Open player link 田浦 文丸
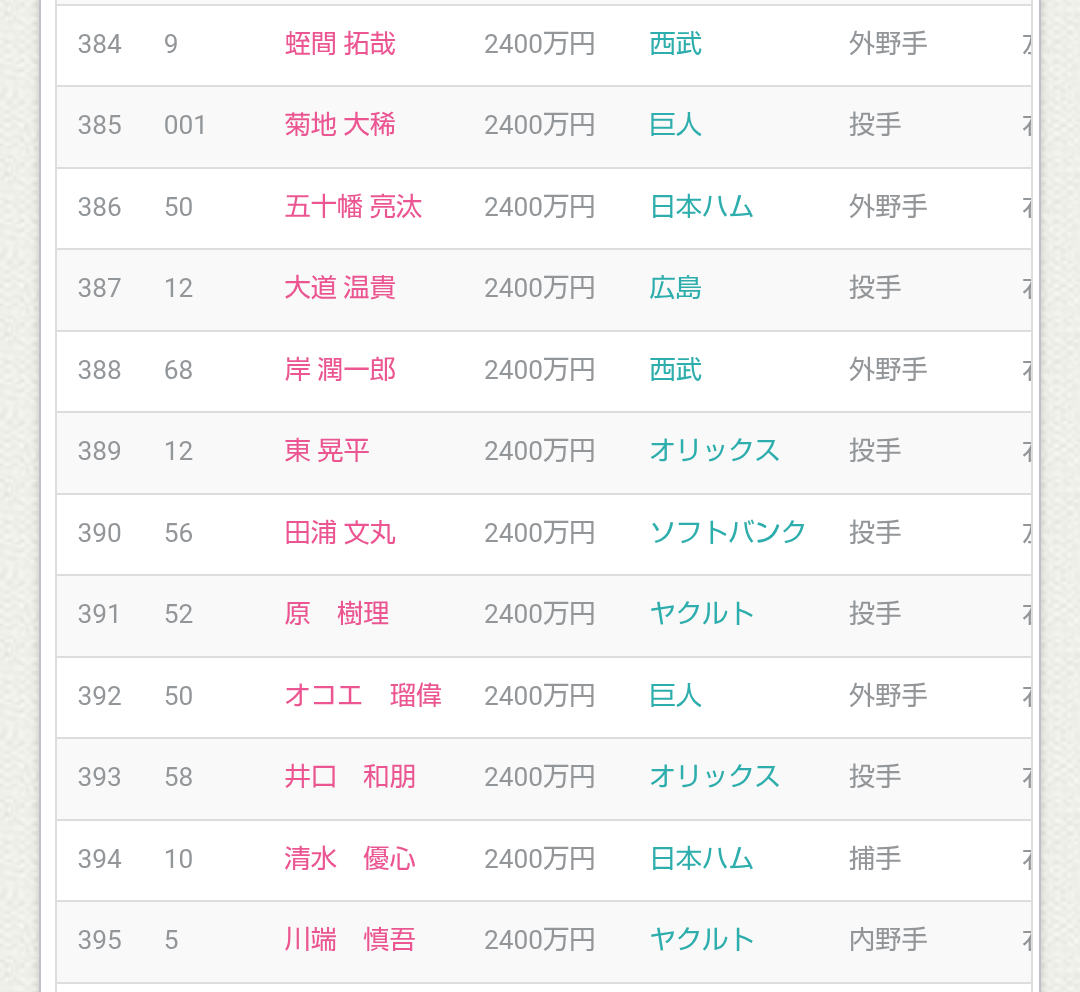The height and width of the screenshot is (992, 1080). pyautogui.click(x=340, y=533)
